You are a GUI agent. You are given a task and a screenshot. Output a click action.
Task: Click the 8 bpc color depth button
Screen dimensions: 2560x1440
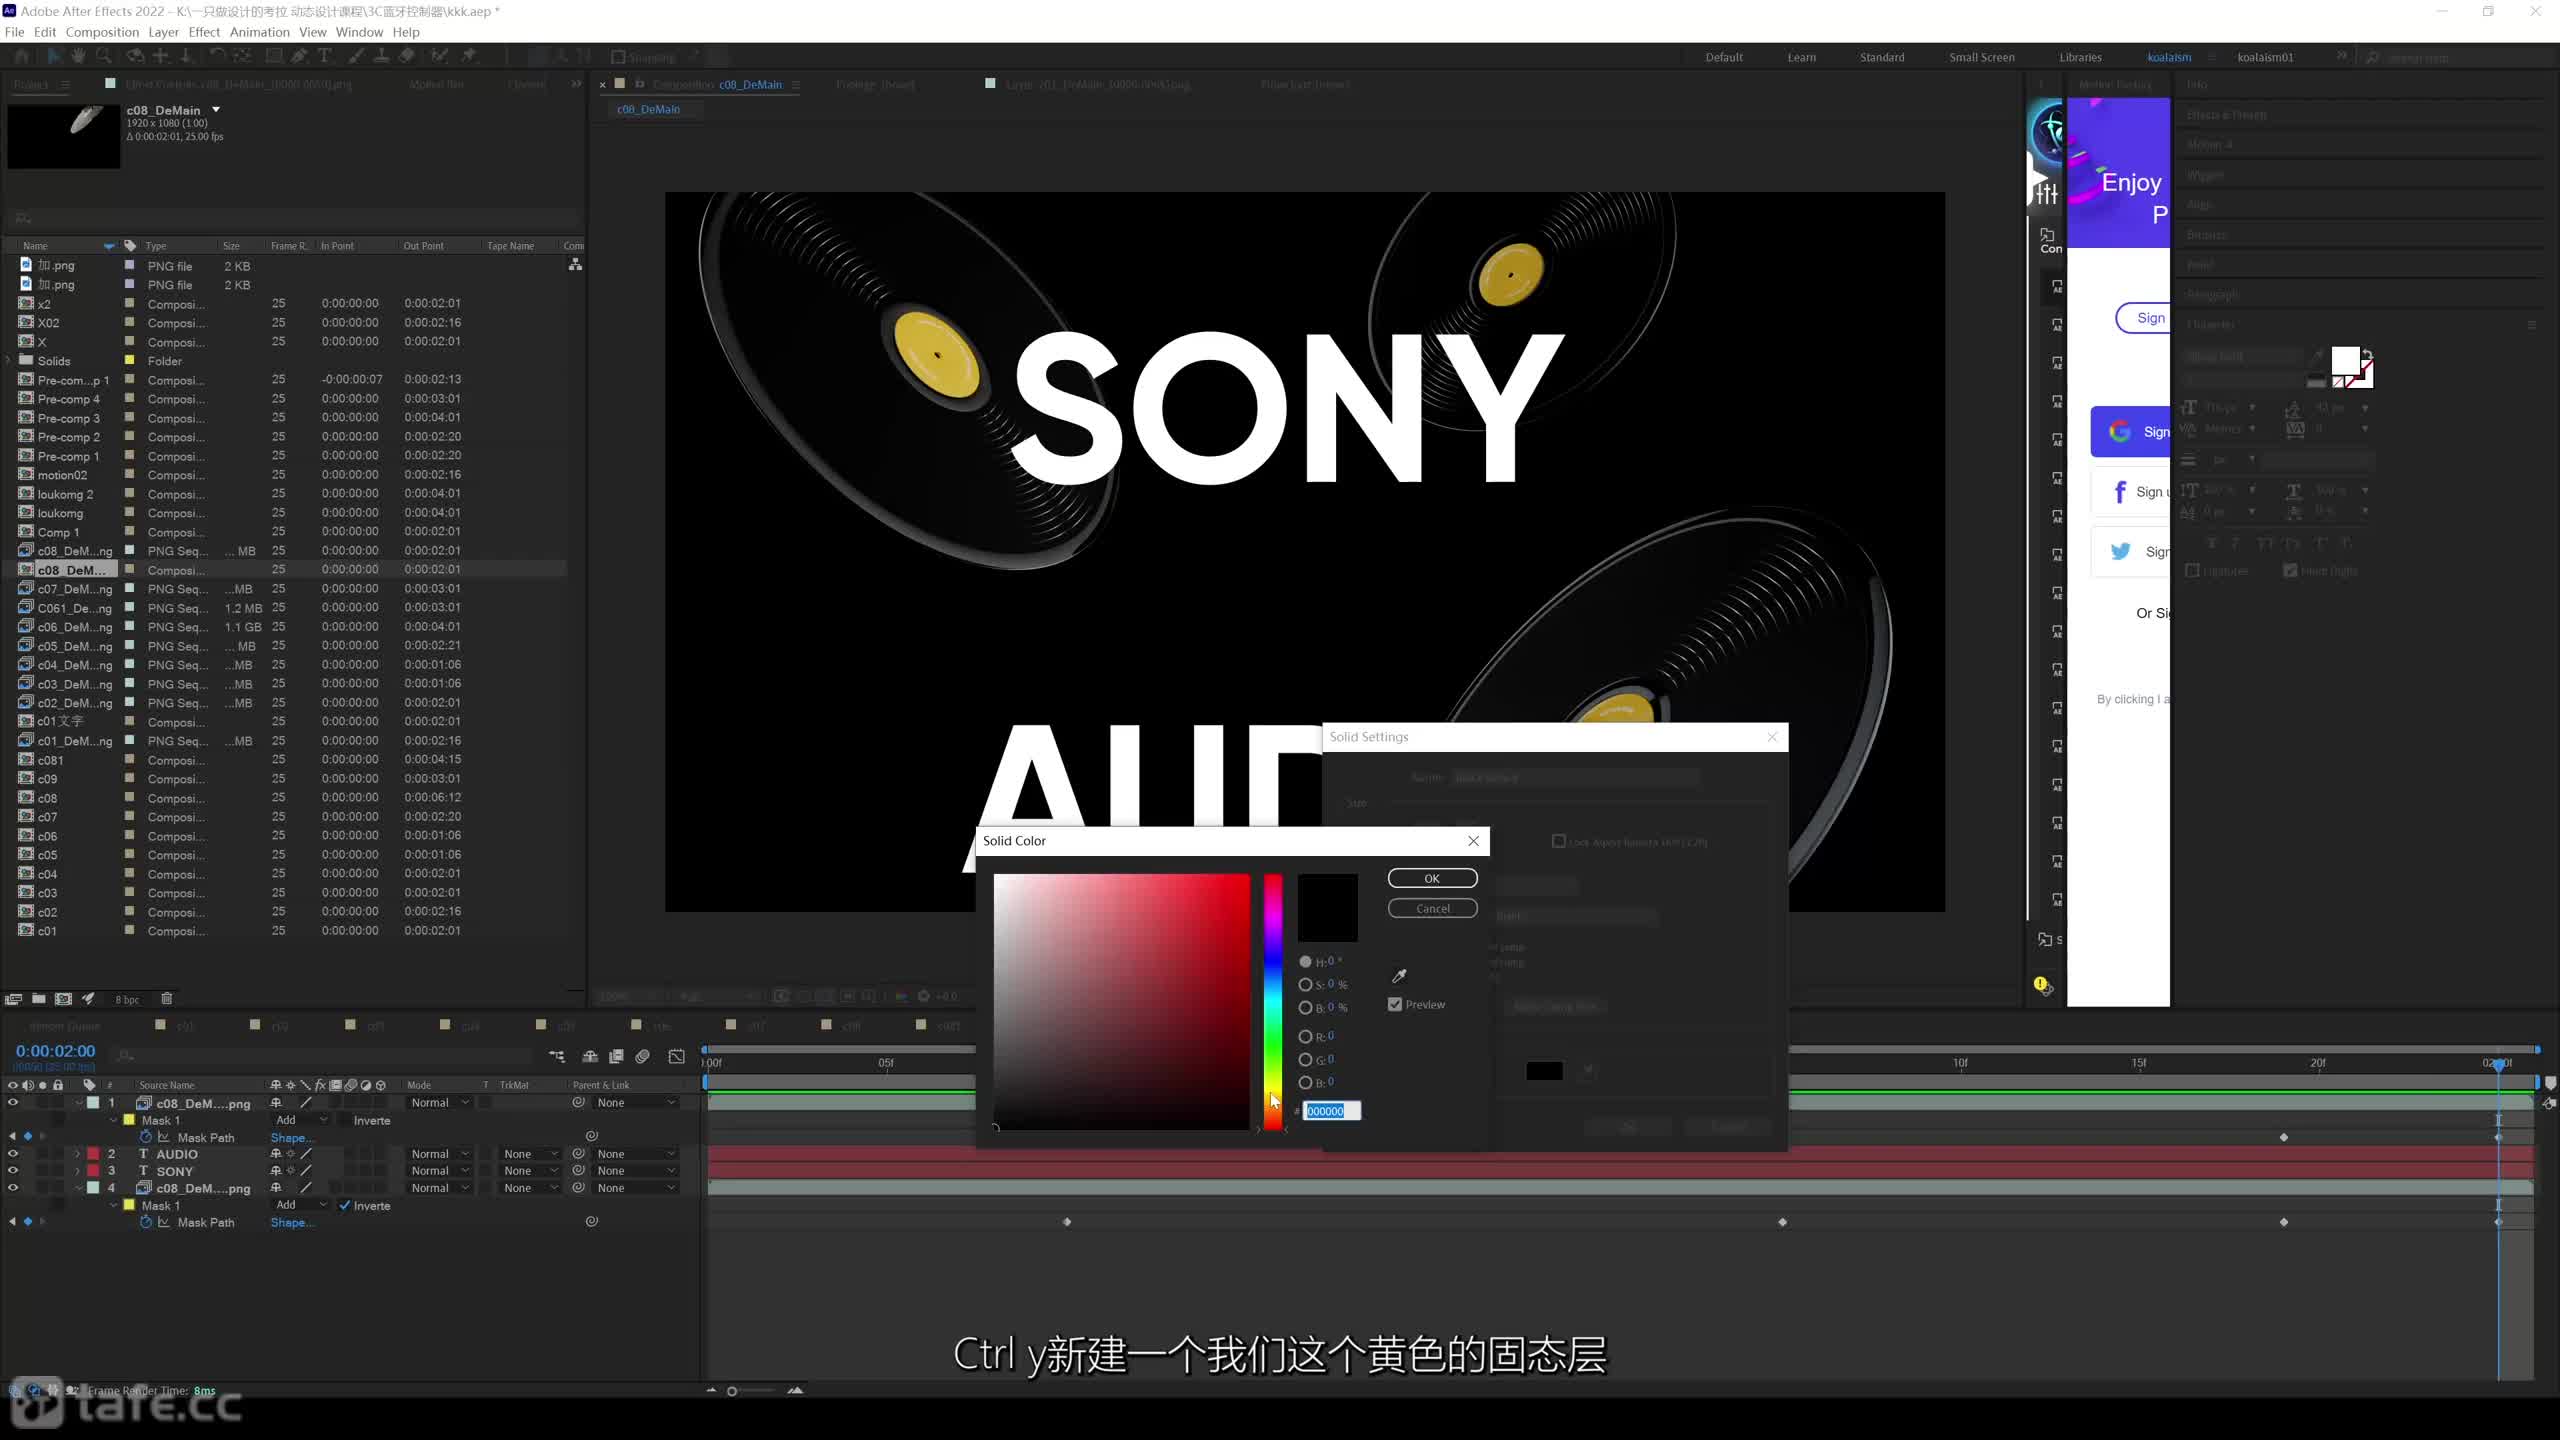tap(127, 999)
